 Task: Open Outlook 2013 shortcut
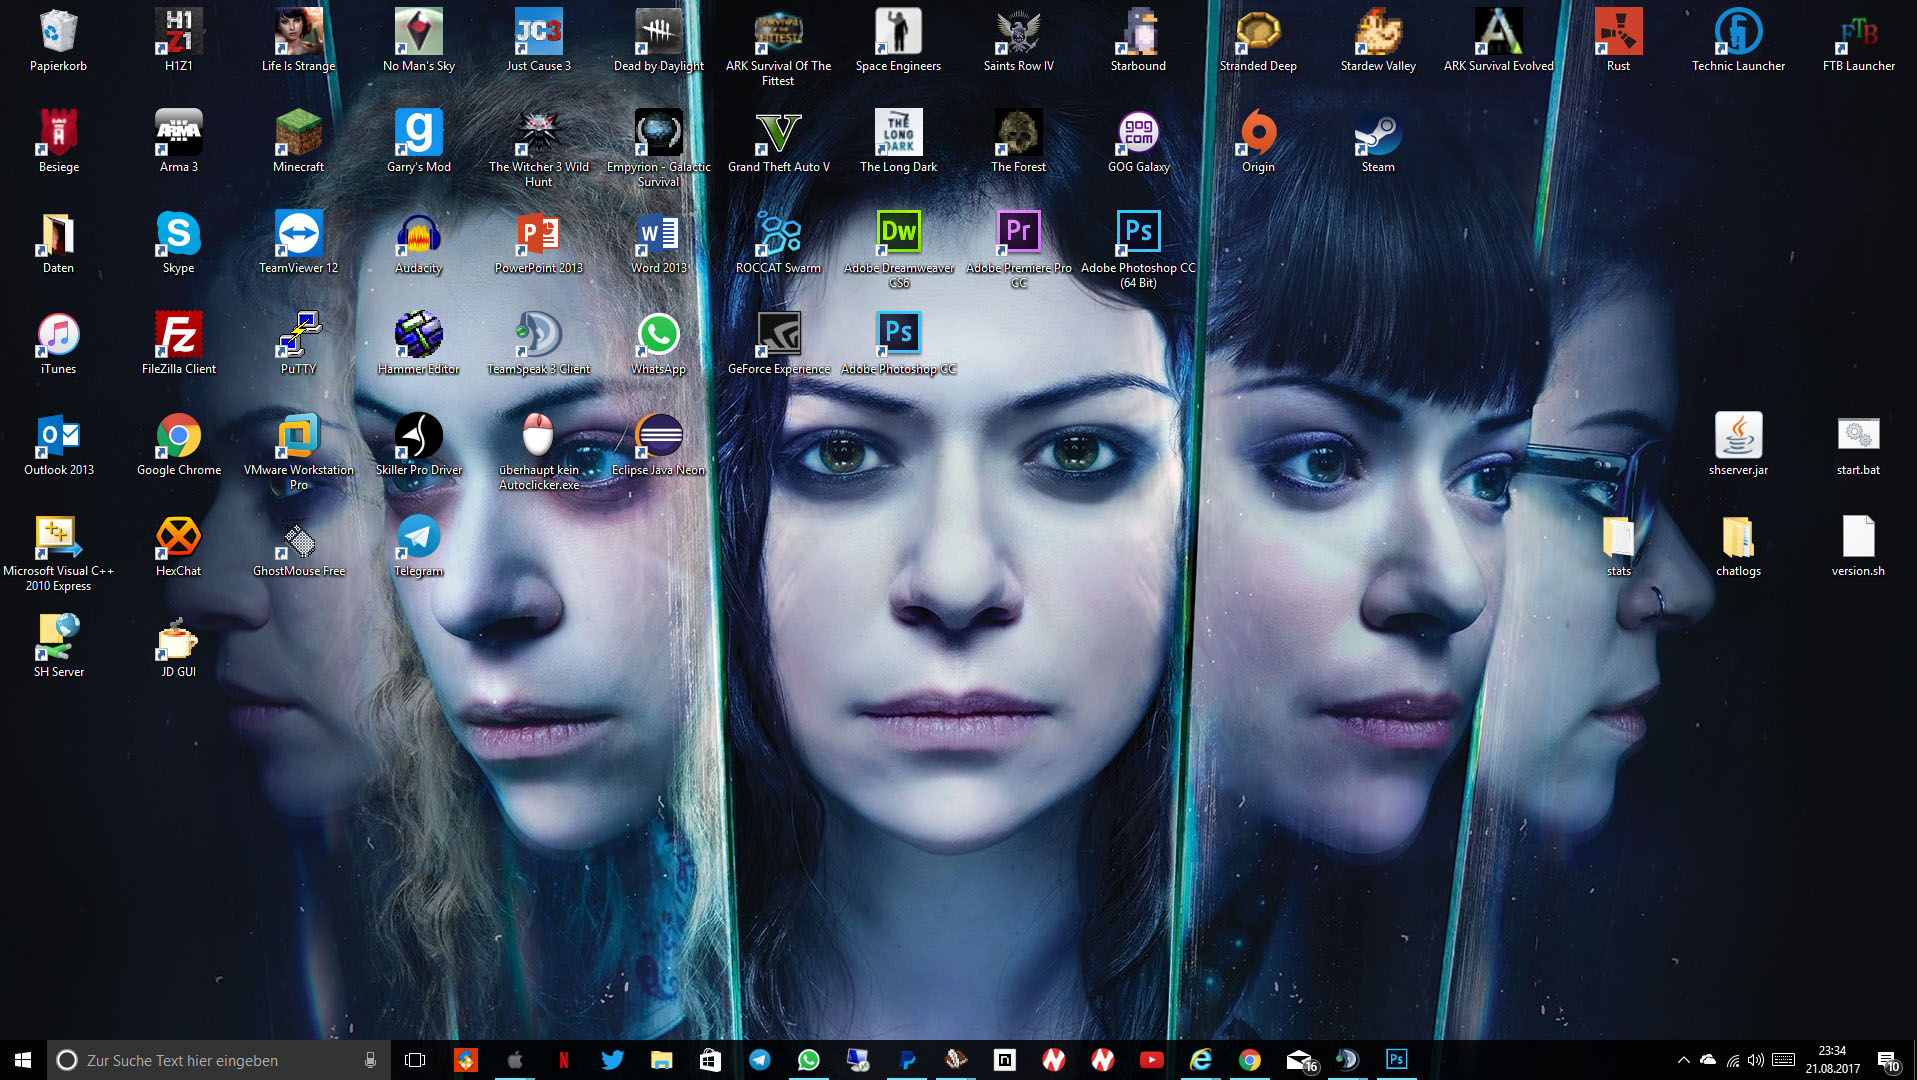(58, 445)
